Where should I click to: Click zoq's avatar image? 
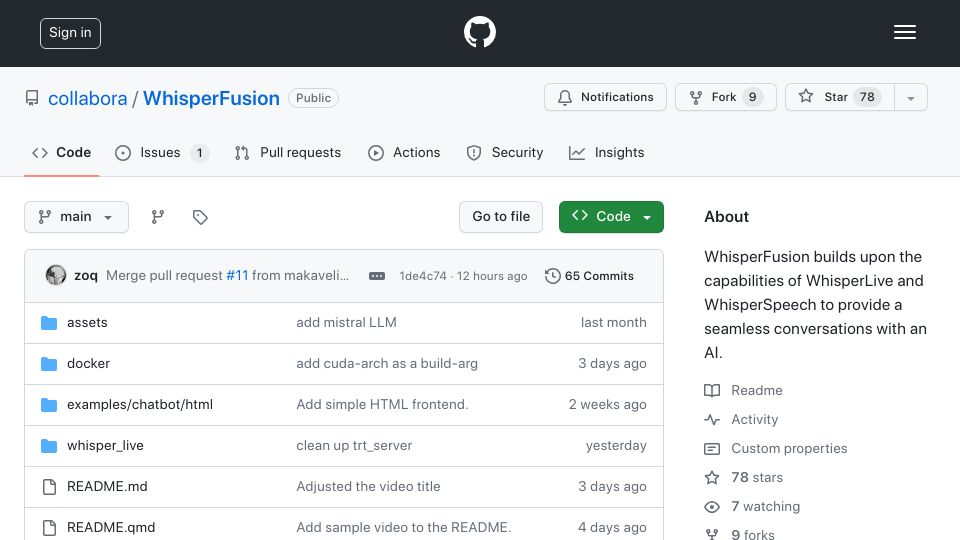tap(56, 276)
